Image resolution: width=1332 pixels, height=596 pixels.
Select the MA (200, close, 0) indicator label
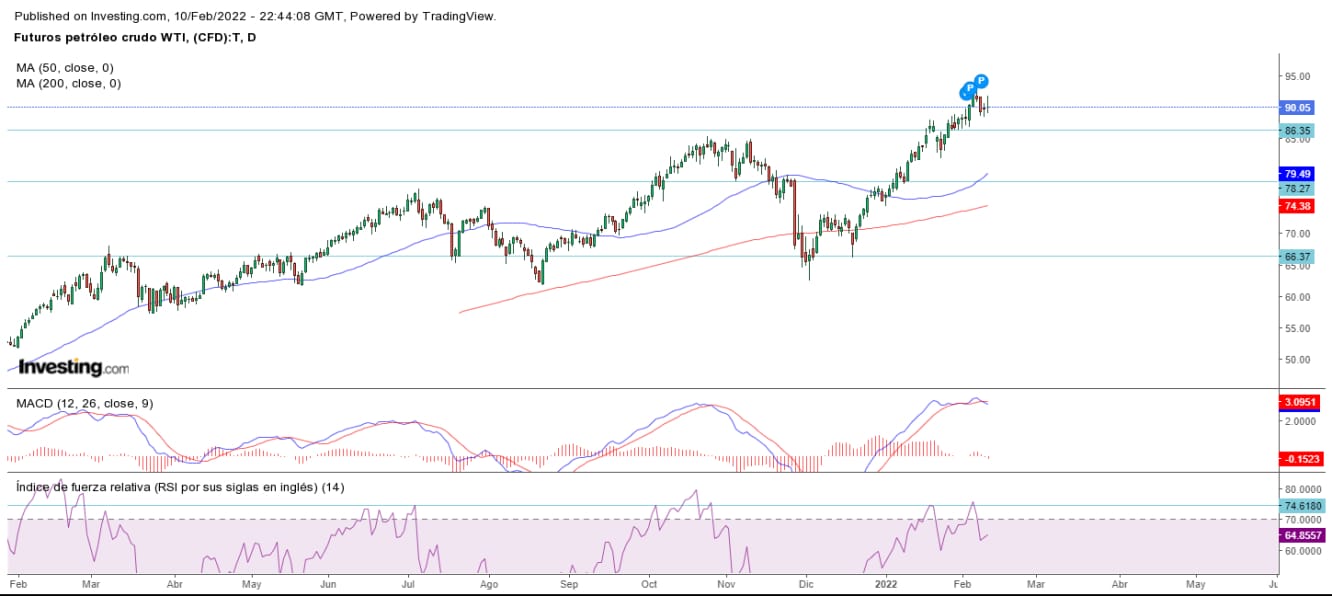click(x=68, y=84)
